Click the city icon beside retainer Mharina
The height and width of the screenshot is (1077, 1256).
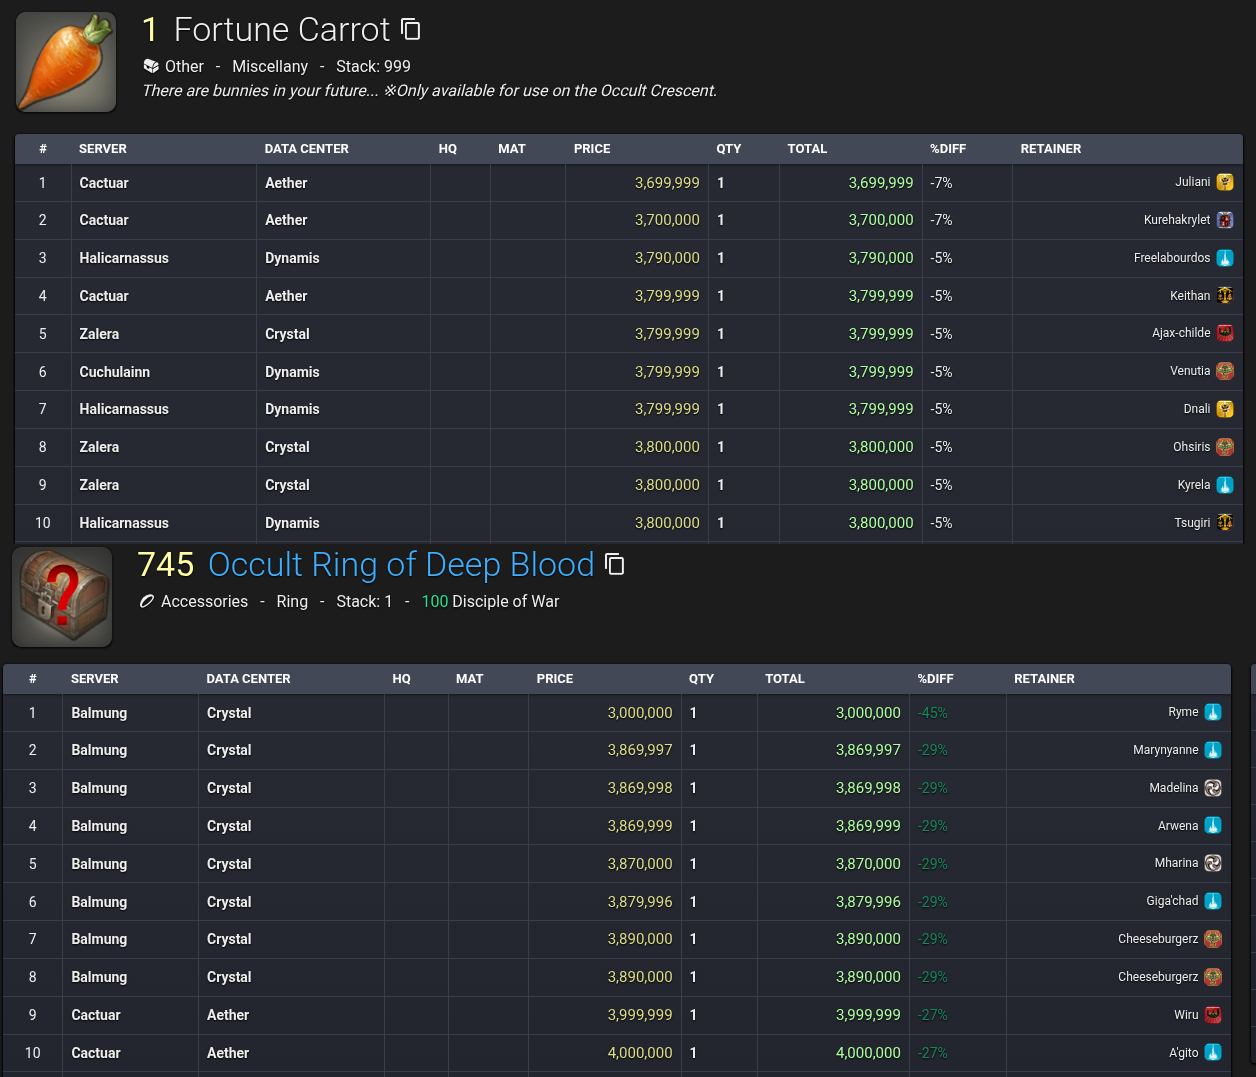1213,863
